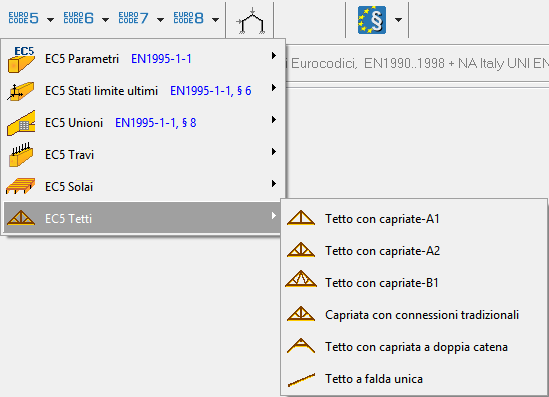Open the Eurocode 8 toolbar button
Viewport: 549px width, 397px height.
[x=188, y=18]
